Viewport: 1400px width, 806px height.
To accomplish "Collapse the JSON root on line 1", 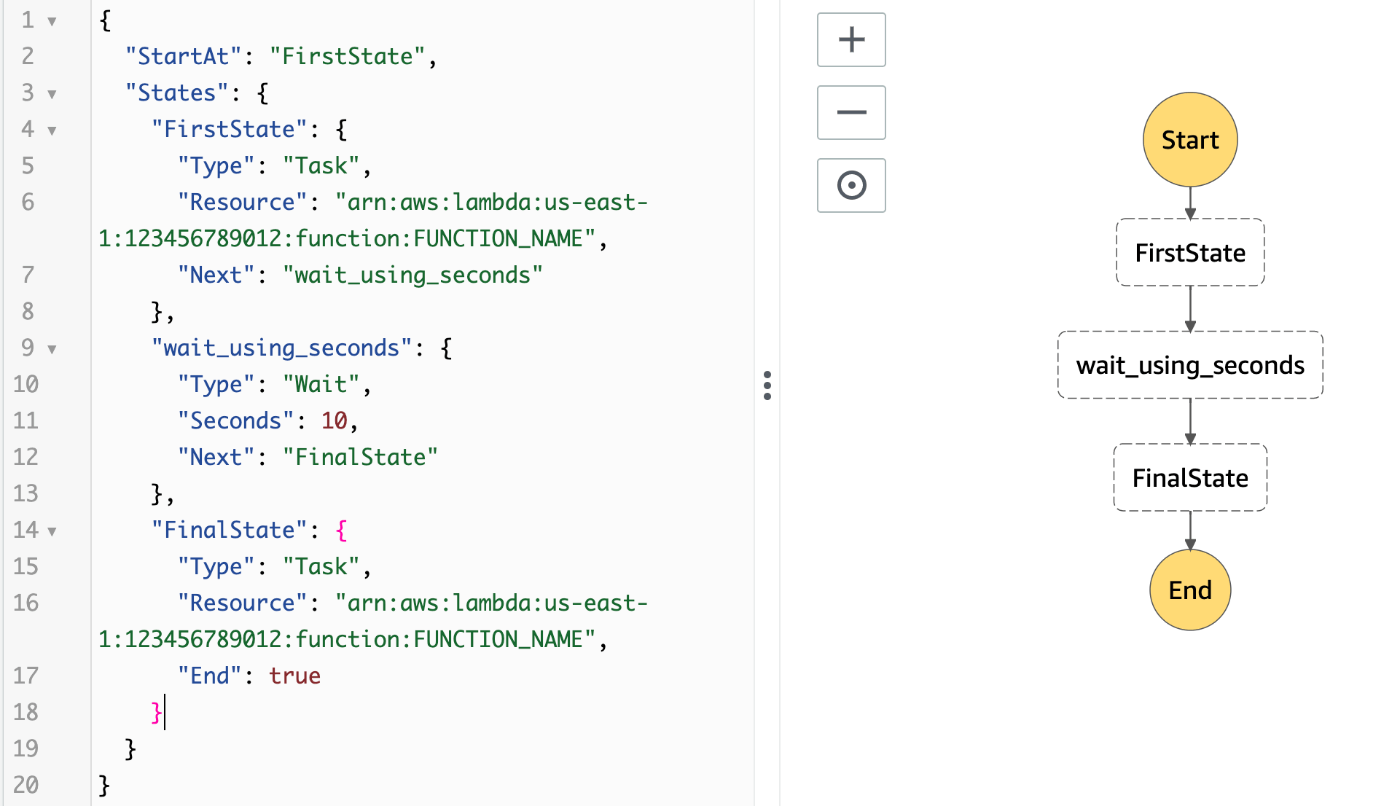I will tap(52, 18).
